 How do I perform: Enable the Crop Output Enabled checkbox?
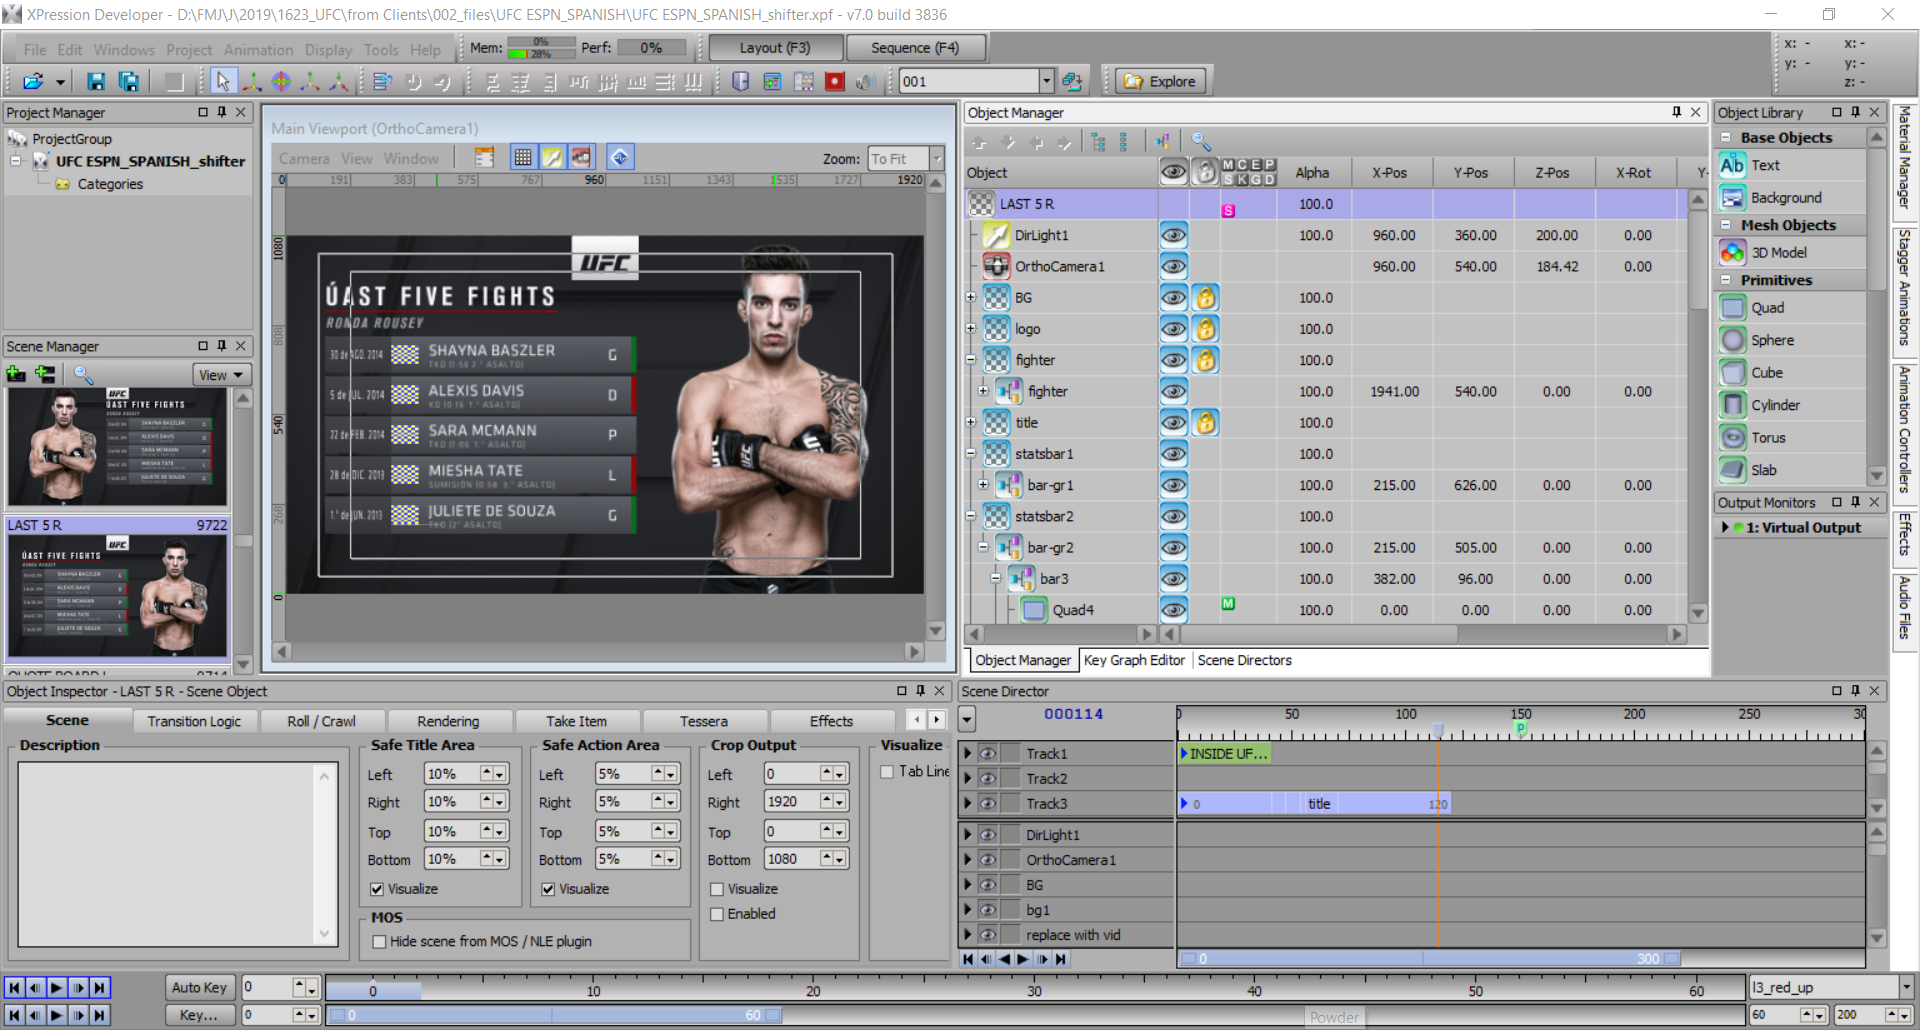(717, 914)
